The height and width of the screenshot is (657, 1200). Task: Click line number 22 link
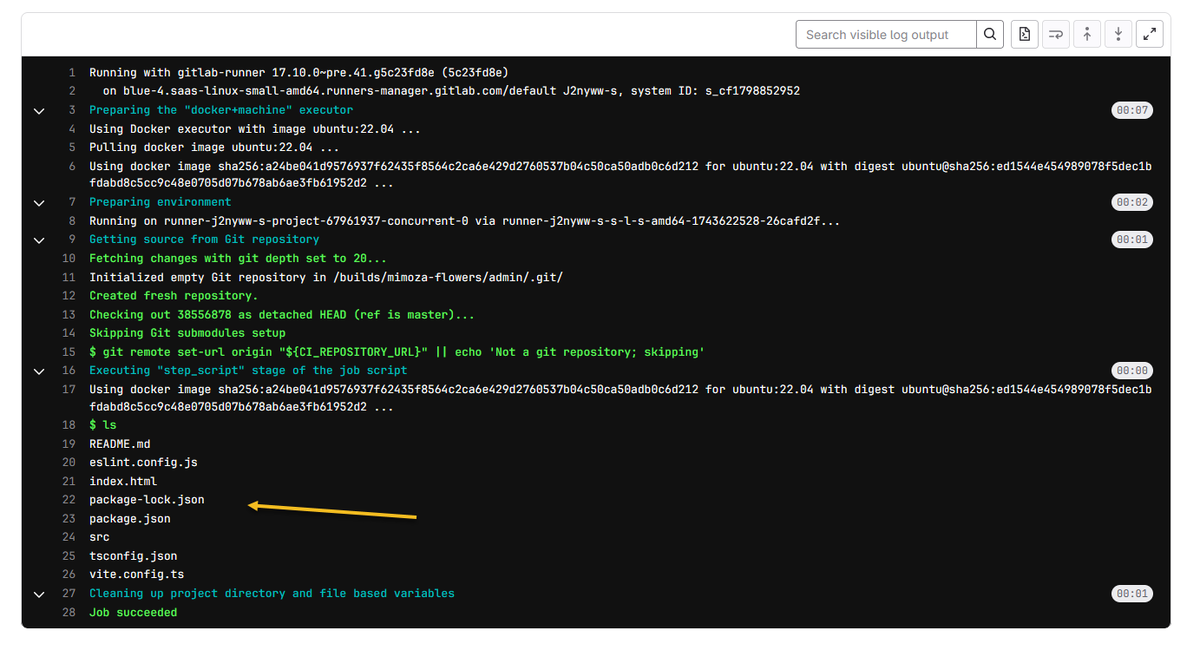[x=69, y=499]
